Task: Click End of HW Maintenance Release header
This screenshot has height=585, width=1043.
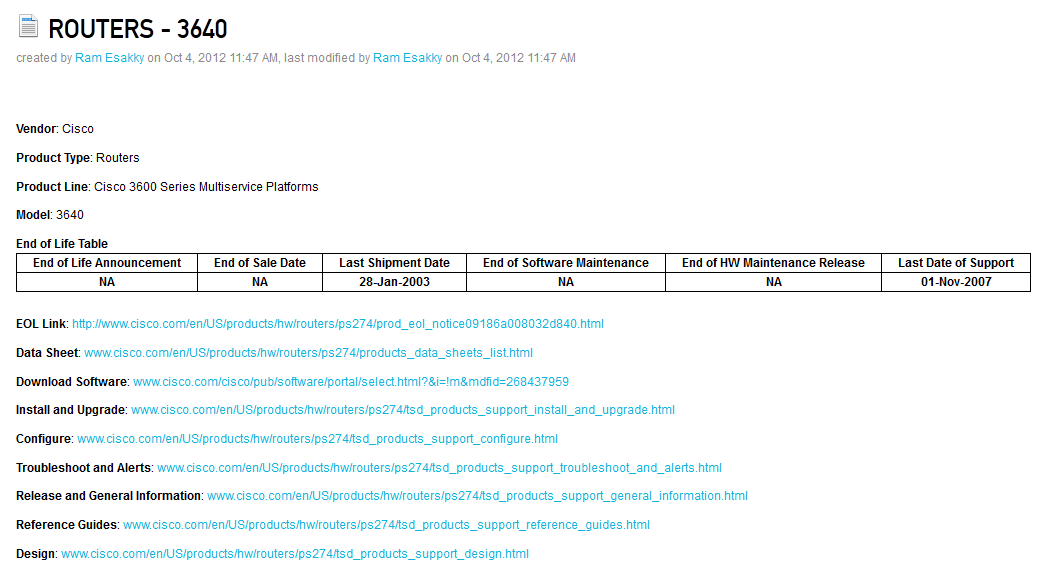Action: (x=774, y=263)
